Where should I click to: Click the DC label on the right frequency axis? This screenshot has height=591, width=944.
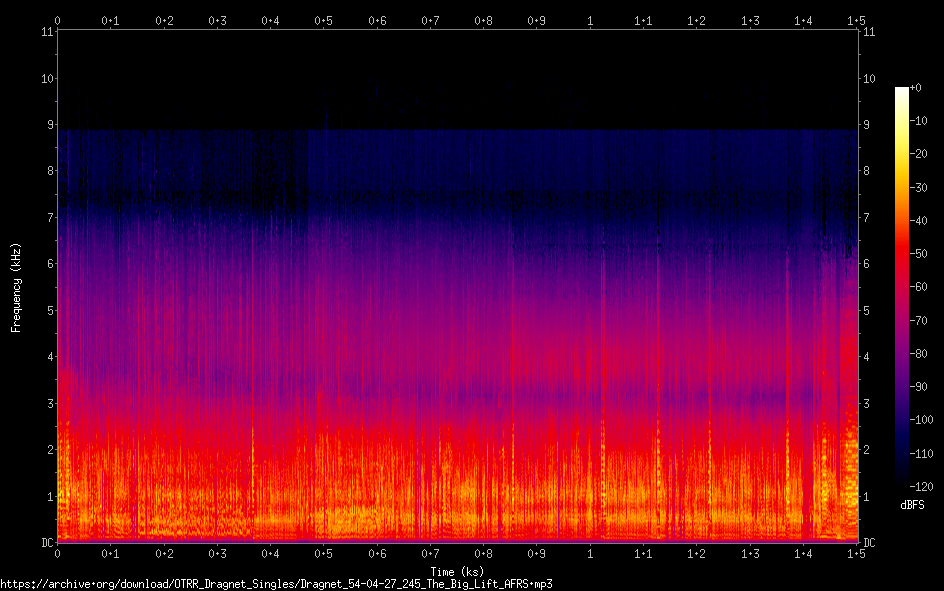point(869,543)
